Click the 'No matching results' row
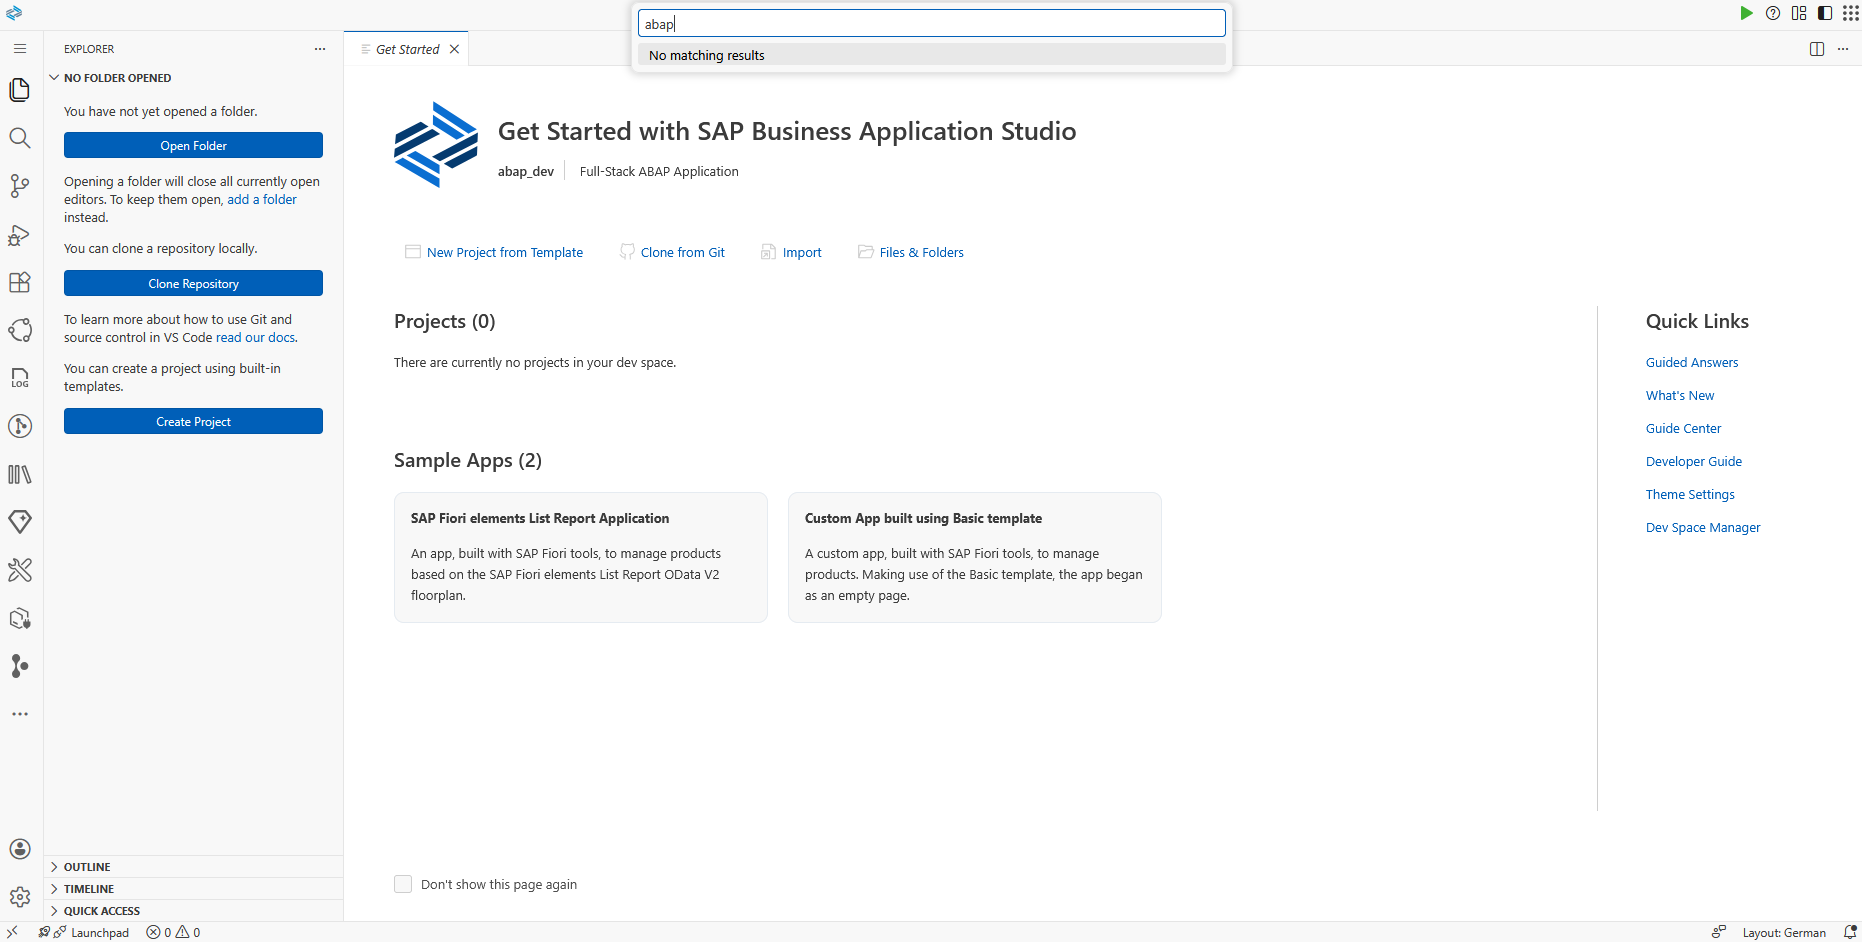The width and height of the screenshot is (1862, 942). pyautogui.click(x=931, y=55)
